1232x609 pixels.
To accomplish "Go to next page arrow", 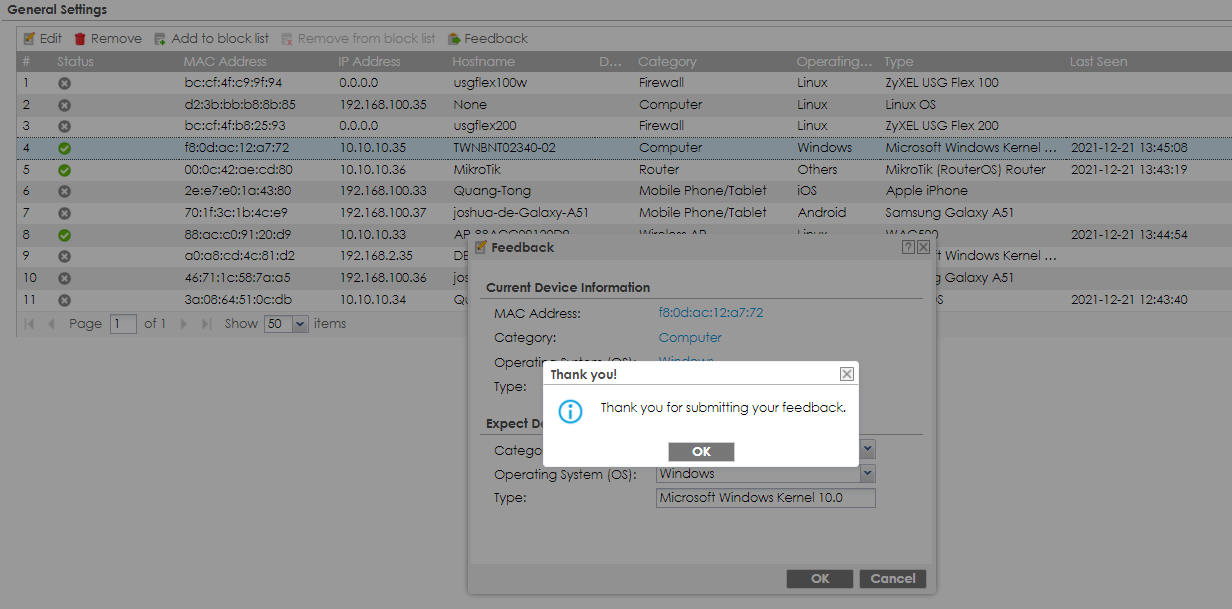I will 184,324.
